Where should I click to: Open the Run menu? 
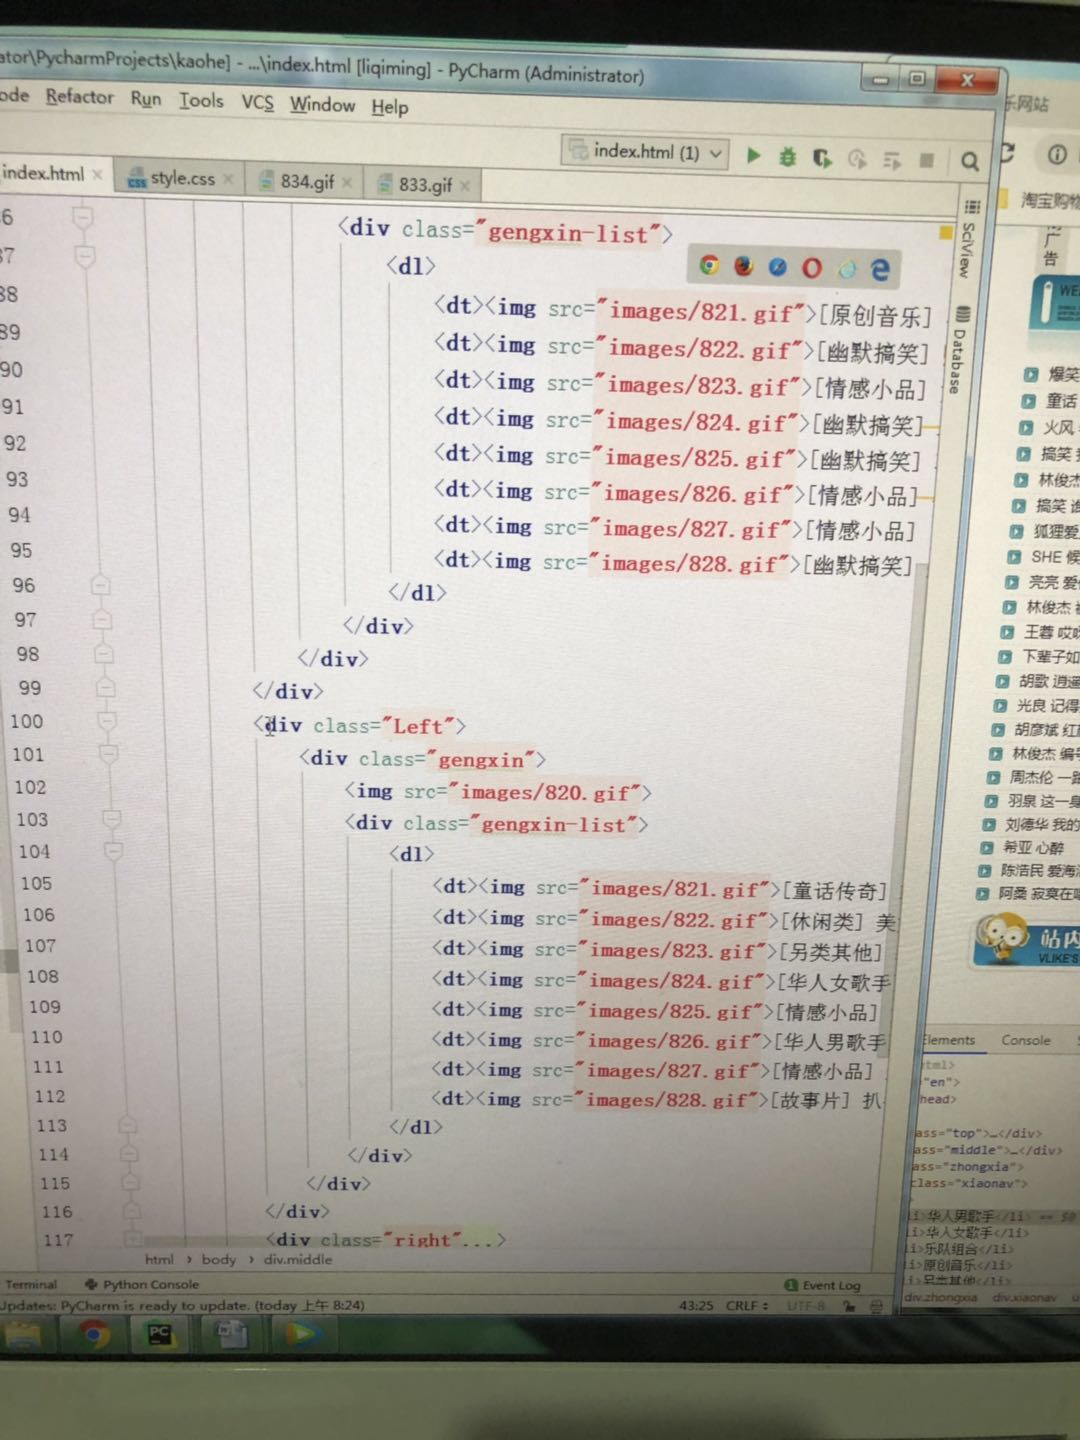146,99
